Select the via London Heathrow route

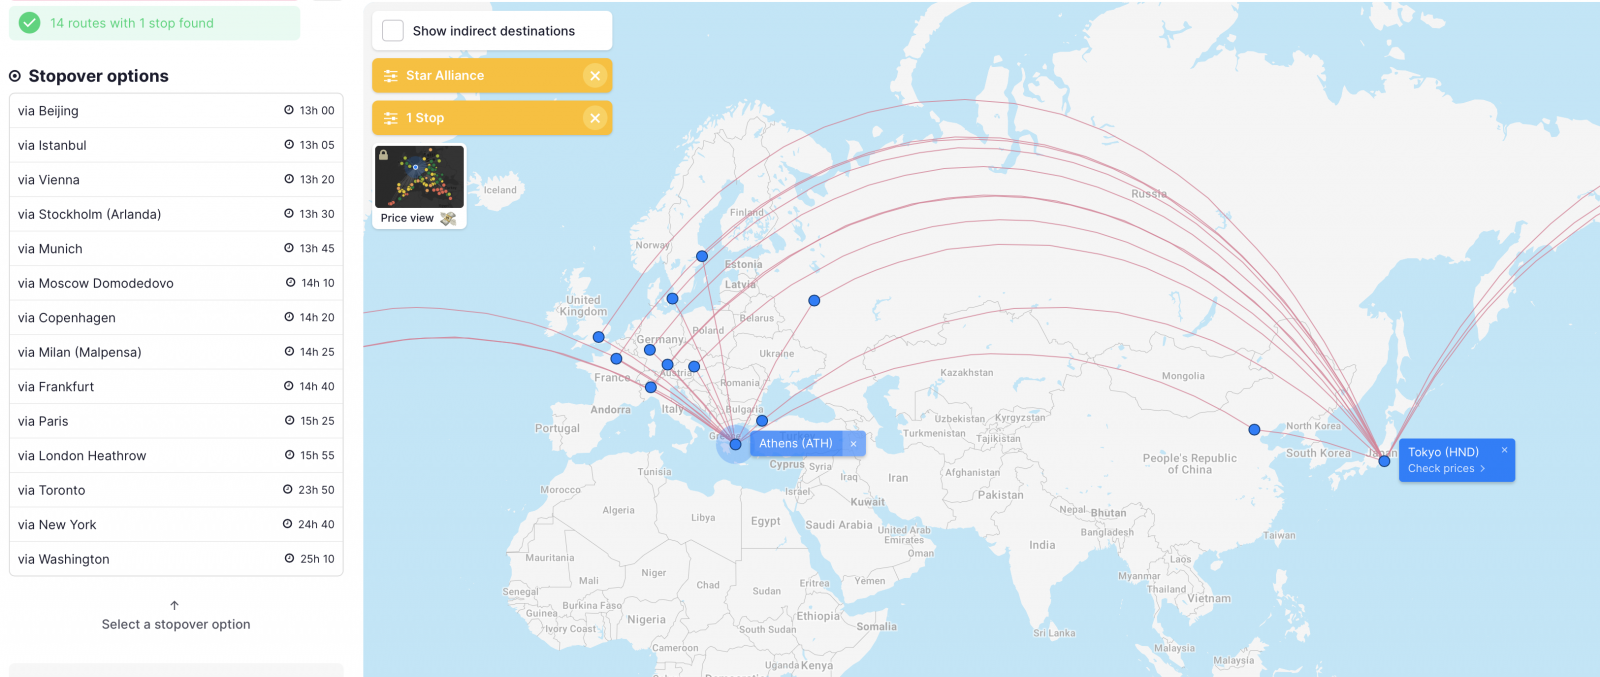pyautogui.click(x=176, y=456)
